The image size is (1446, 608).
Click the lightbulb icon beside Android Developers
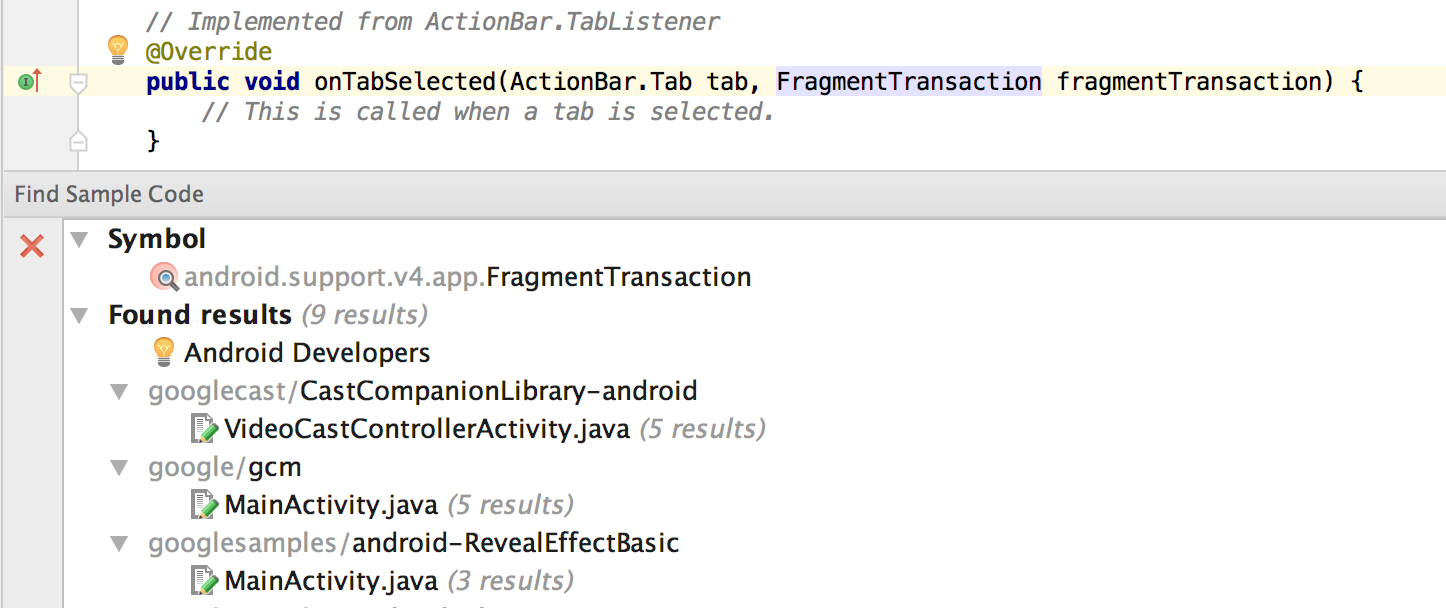pyautogui.click(x=163, y=352)
